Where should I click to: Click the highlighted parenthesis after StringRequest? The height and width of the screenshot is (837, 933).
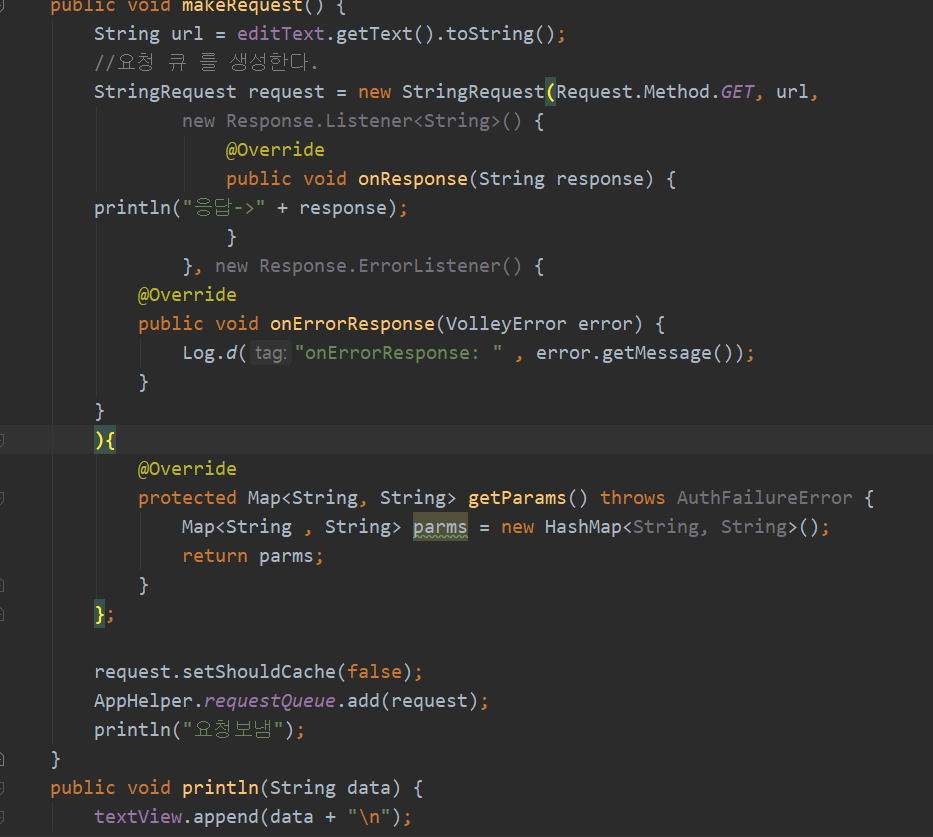550,92
